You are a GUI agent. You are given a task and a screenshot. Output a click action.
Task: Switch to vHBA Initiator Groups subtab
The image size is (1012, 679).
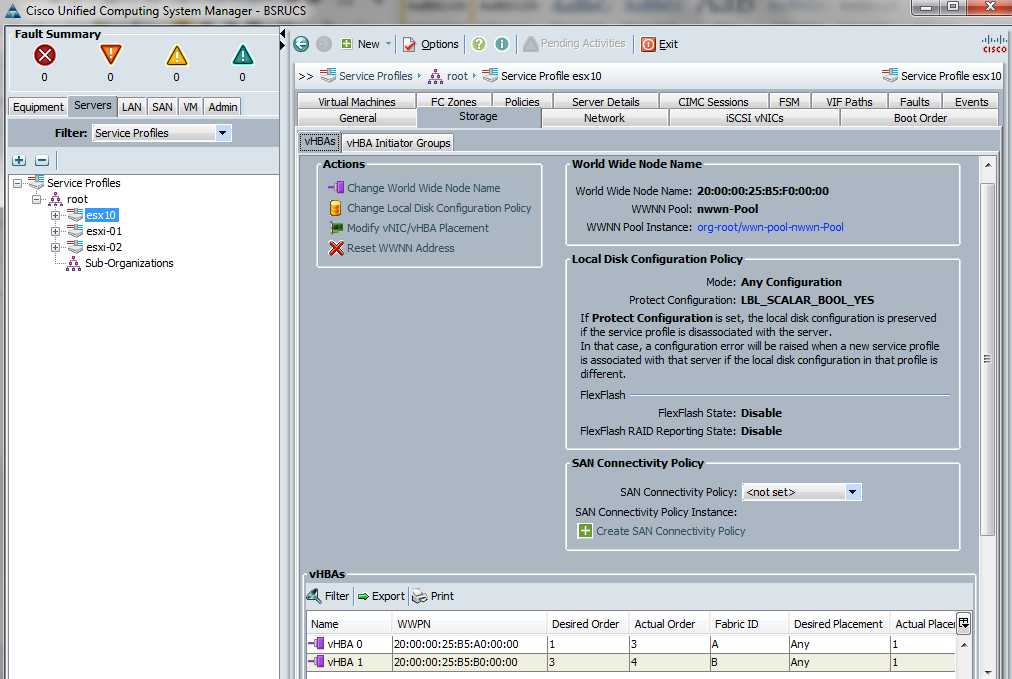[398, 143]
